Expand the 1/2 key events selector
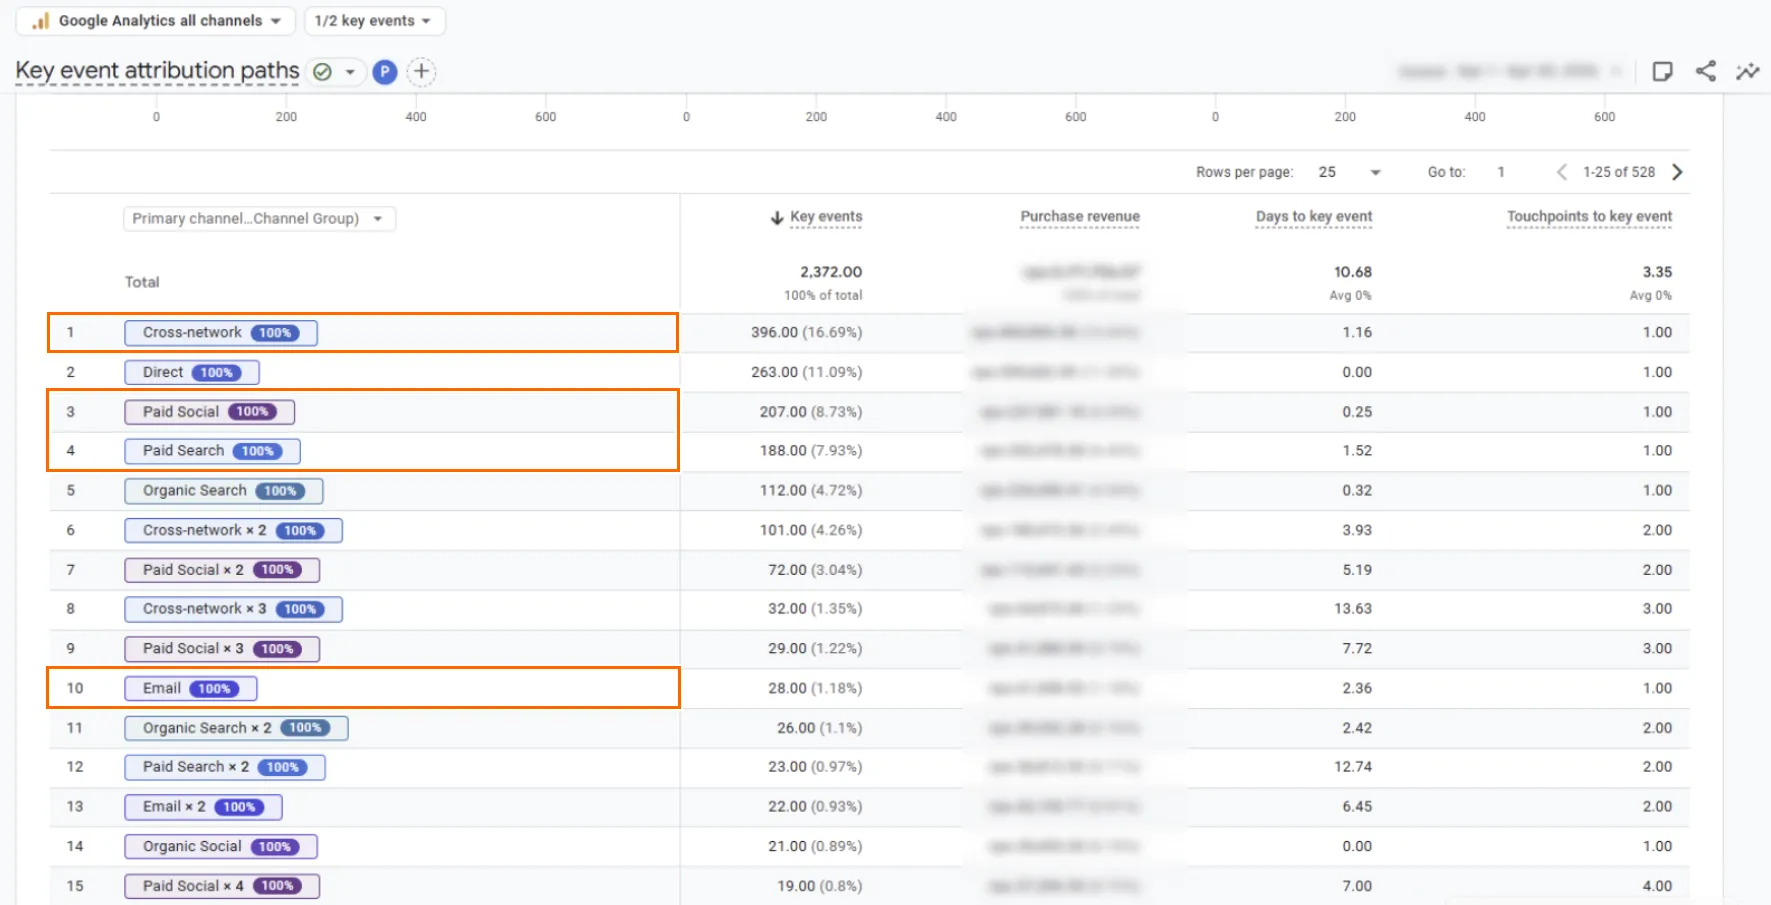This screenshot has height=905, width=1771. click(x=374, y=20)
